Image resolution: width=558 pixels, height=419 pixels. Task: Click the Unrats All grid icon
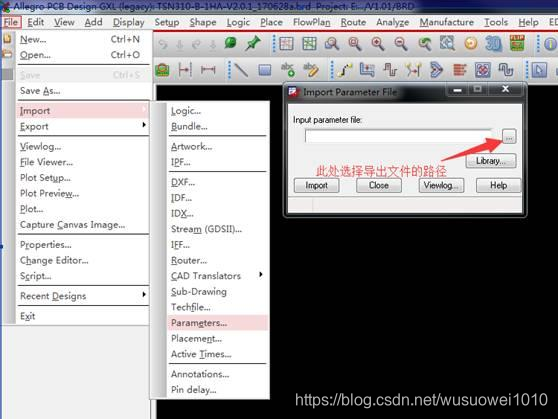click(286, 43)
